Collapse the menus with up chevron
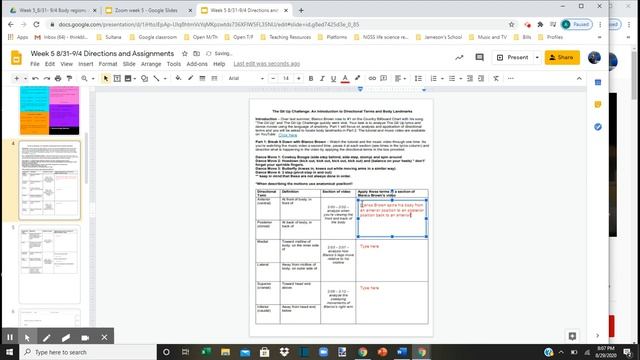The image size is (640, 360). click(579, 78)
